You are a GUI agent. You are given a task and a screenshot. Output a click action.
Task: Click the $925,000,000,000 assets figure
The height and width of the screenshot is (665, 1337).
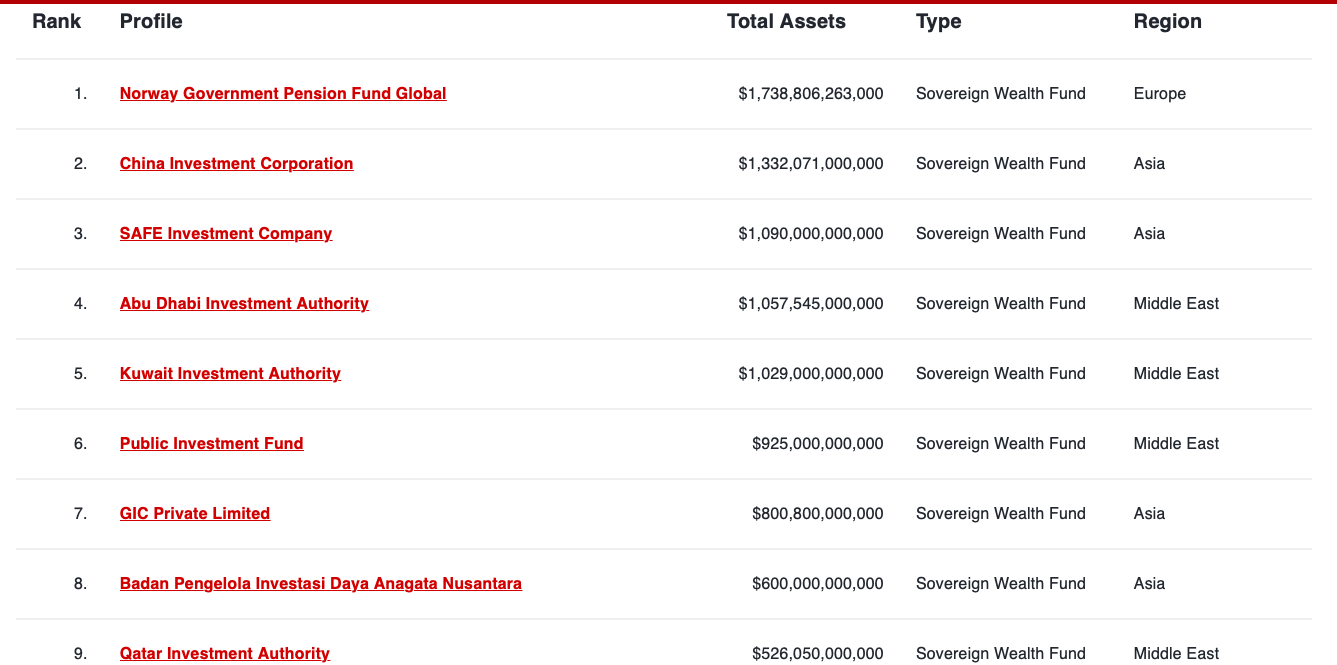tap(817, 443)
